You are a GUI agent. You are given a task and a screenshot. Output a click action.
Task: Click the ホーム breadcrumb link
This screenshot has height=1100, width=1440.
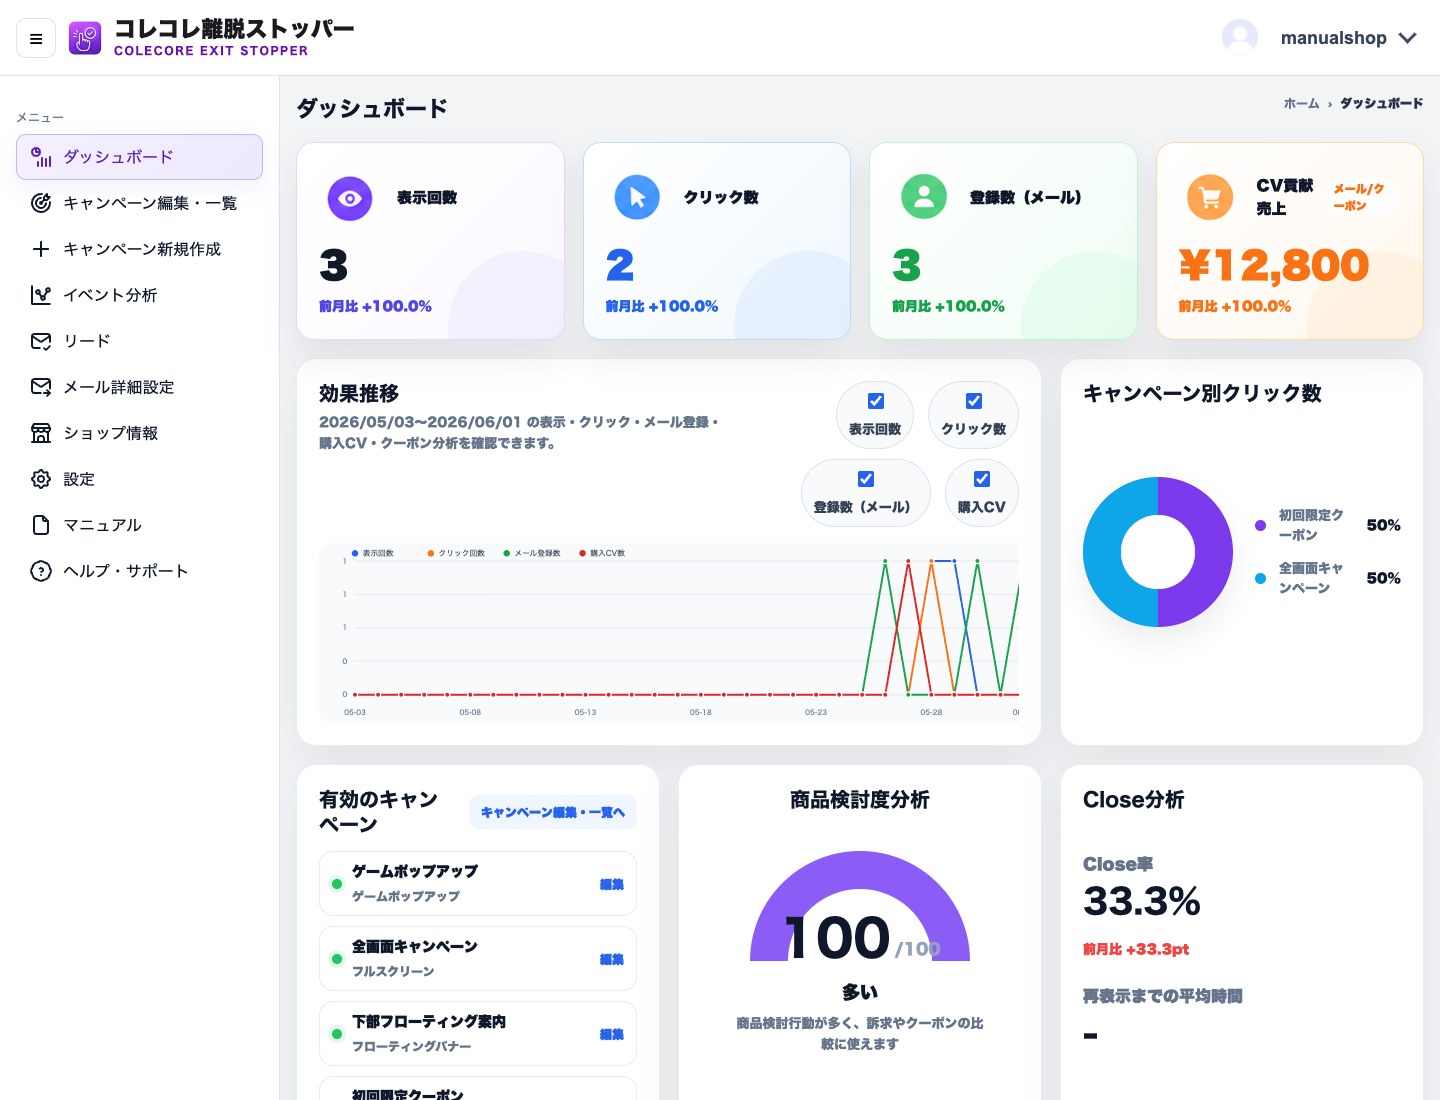pos(1301,103)
